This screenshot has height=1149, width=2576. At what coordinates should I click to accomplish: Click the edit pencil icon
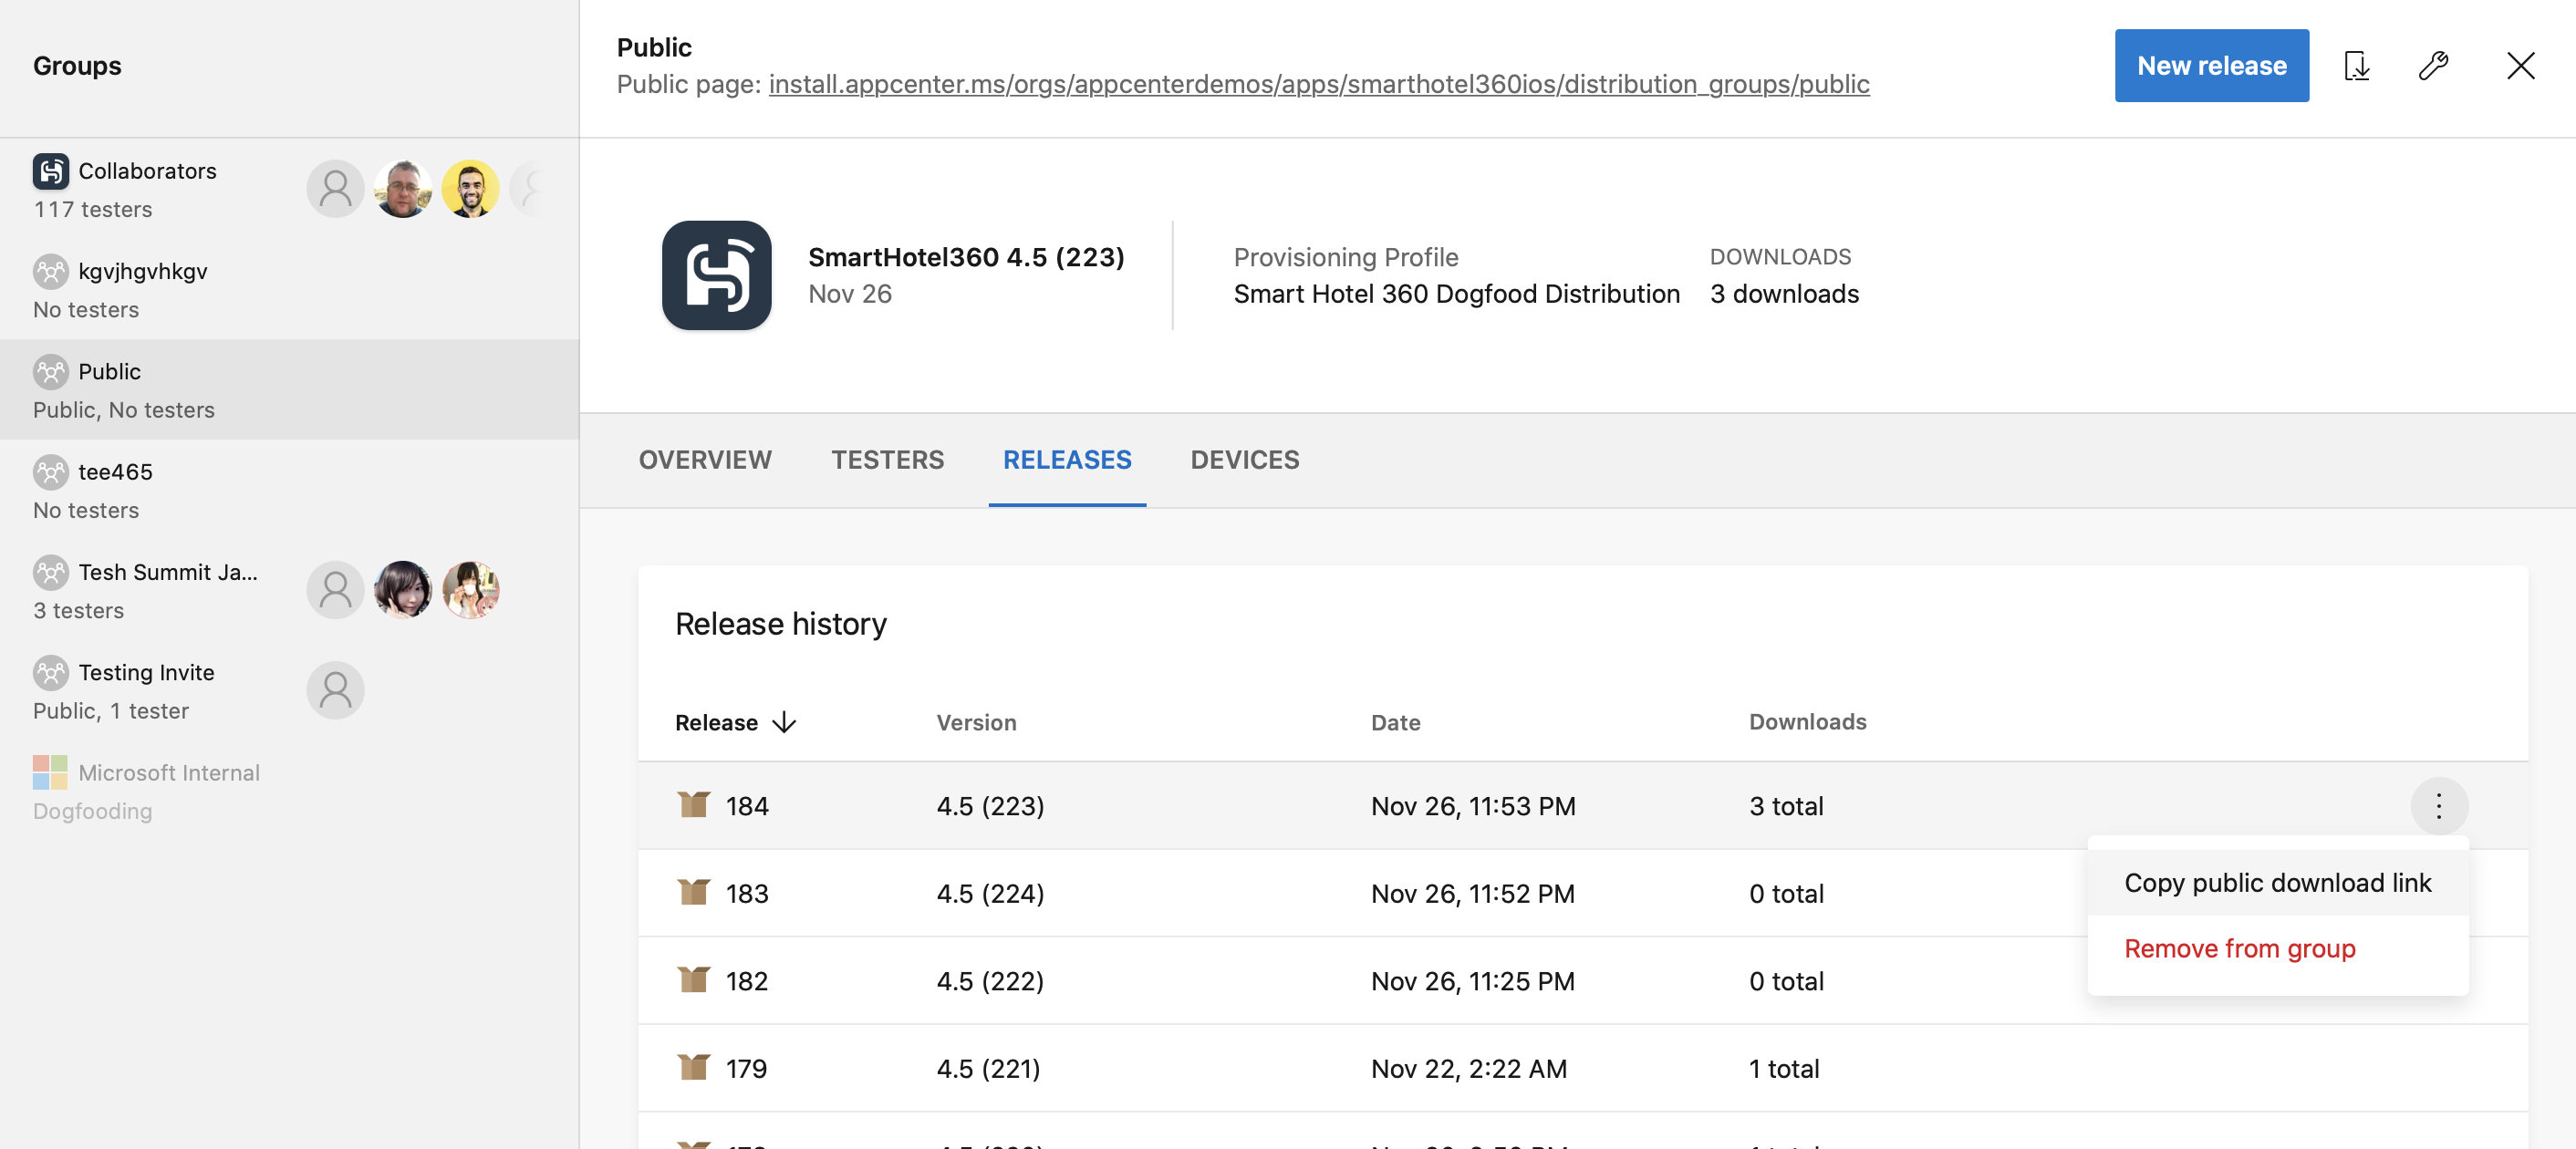[x=2436, y=64]
